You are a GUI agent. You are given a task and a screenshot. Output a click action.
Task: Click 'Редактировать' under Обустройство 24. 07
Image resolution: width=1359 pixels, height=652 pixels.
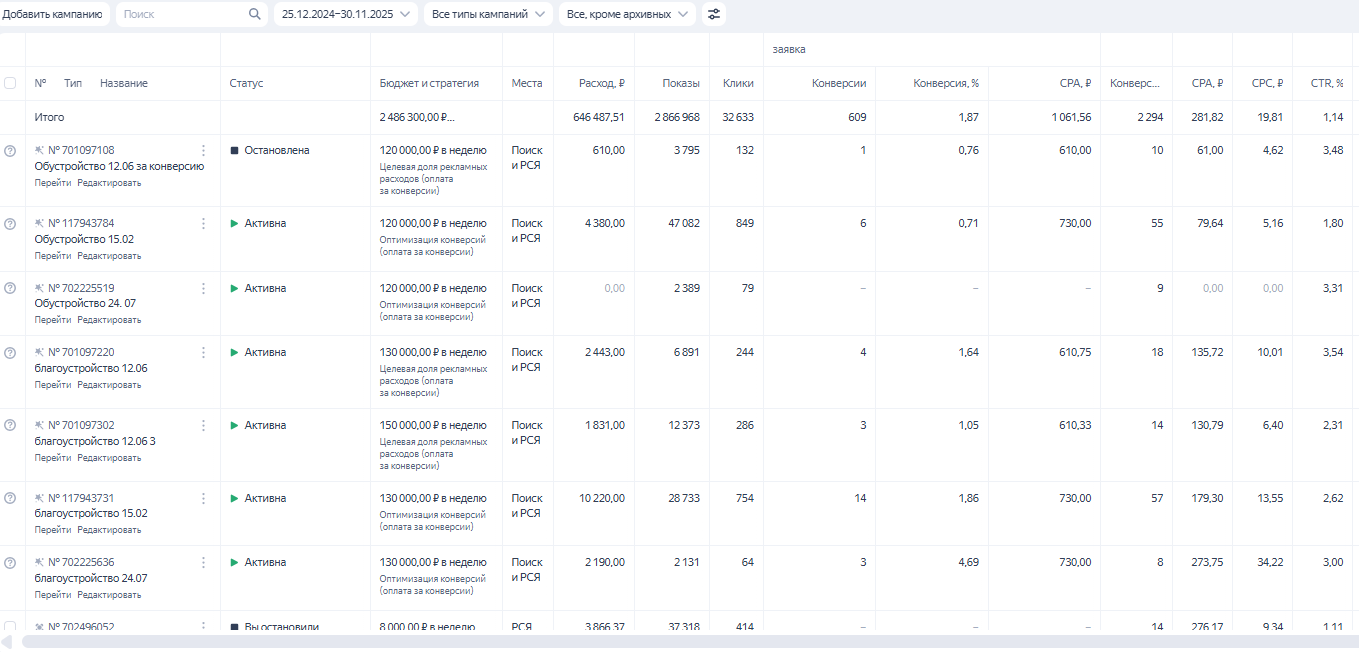pyautogui.click(x=109, y=320)
